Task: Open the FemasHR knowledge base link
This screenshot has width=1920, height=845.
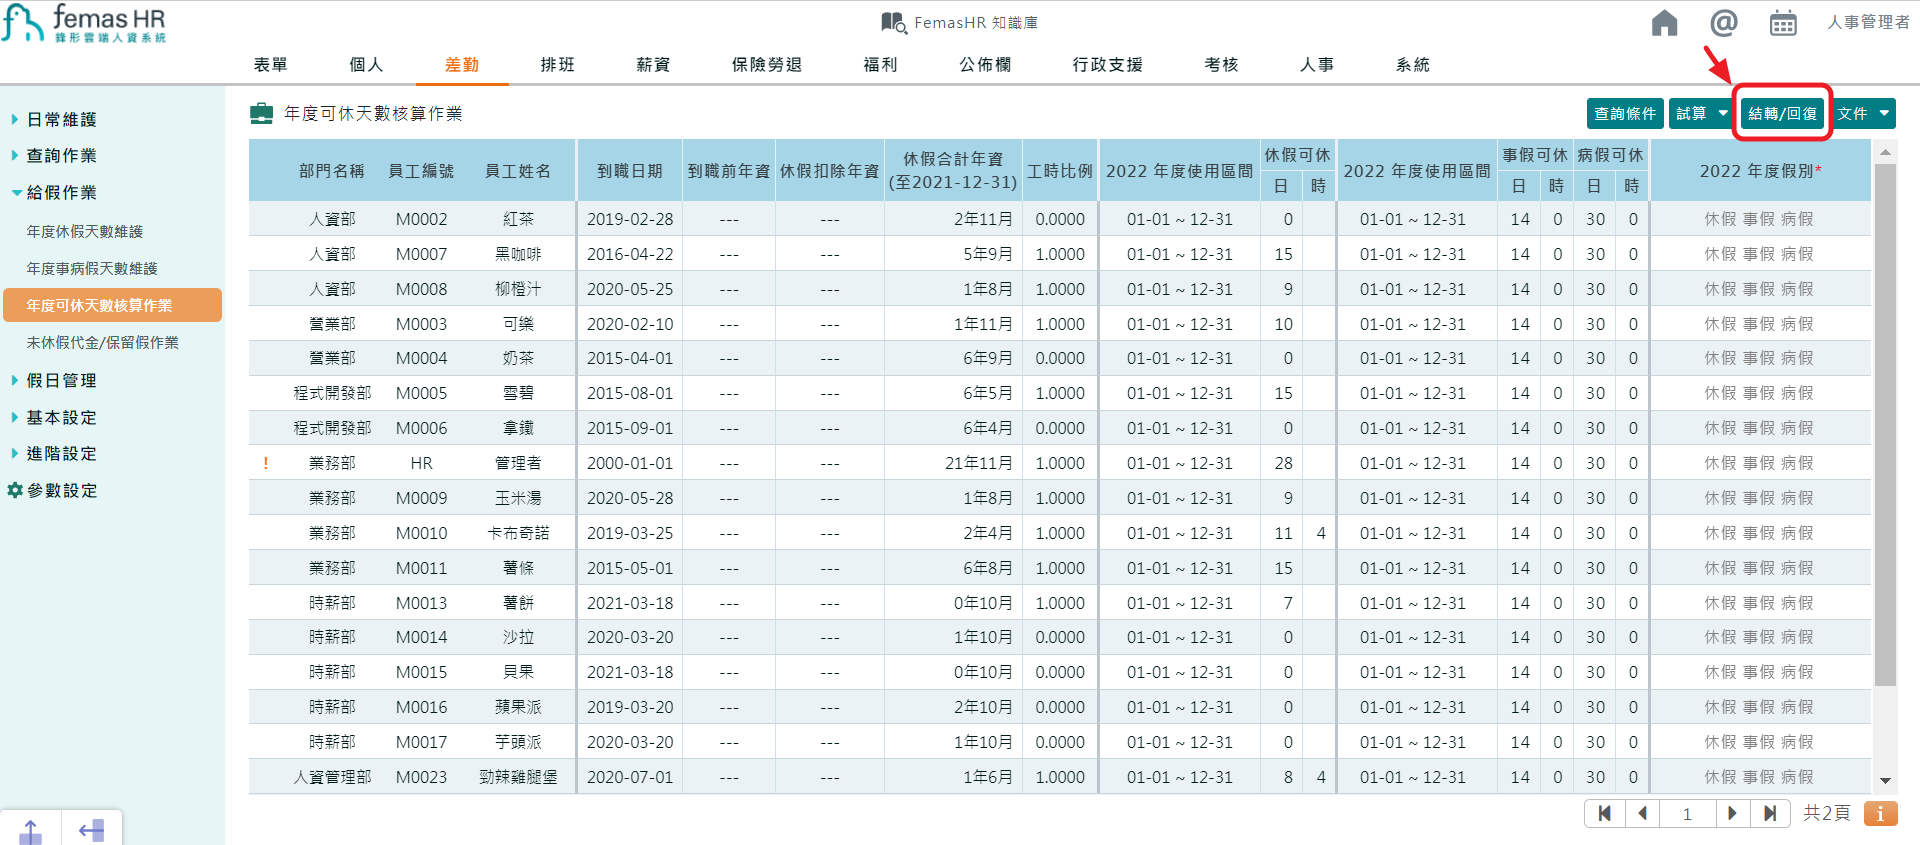Action: point(960,22)
